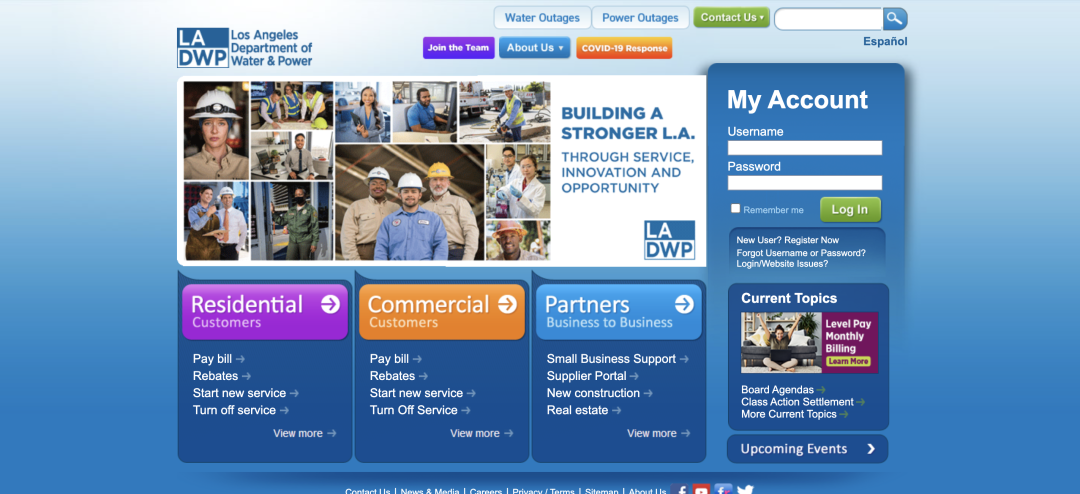This screenshot has width=1080, height=494.
Task: Click Forgot Username or Password link
Action: coord(801,253)
